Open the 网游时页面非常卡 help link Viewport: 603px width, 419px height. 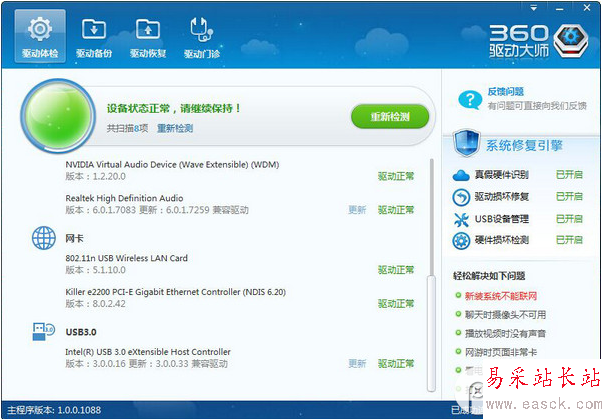tap(501, 352)
